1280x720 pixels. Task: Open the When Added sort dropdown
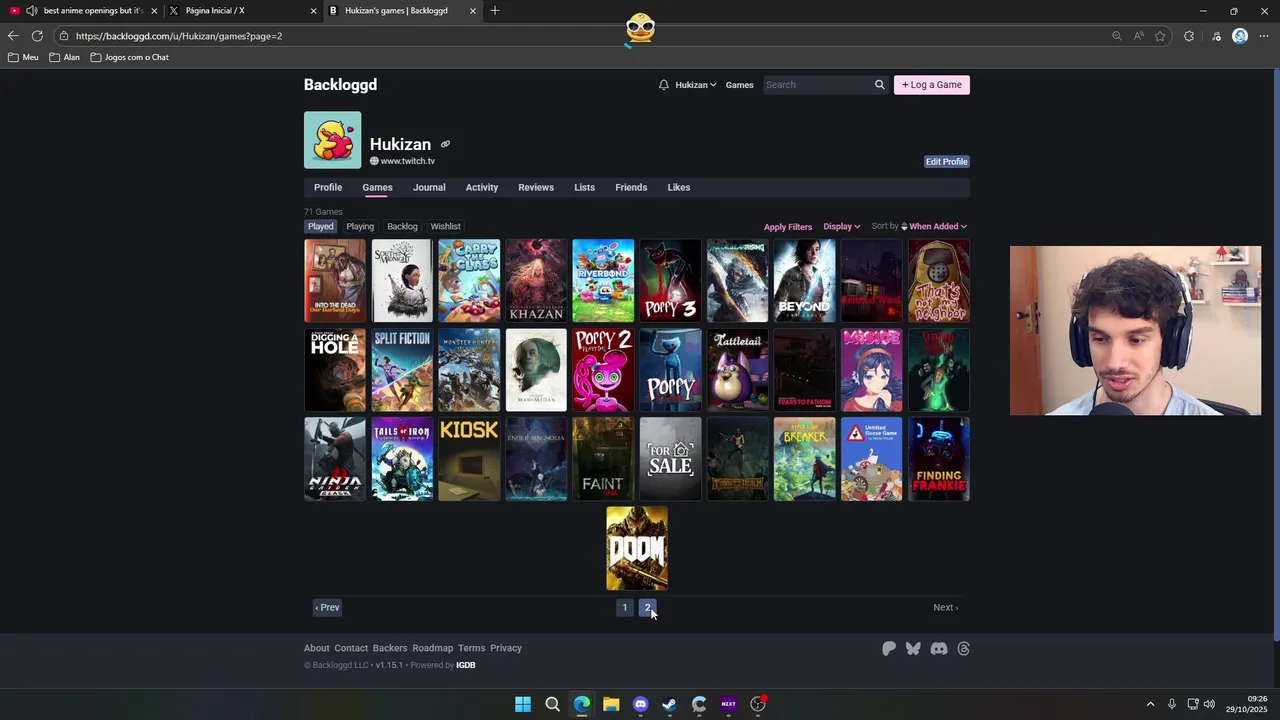click(x=937, y=227)
